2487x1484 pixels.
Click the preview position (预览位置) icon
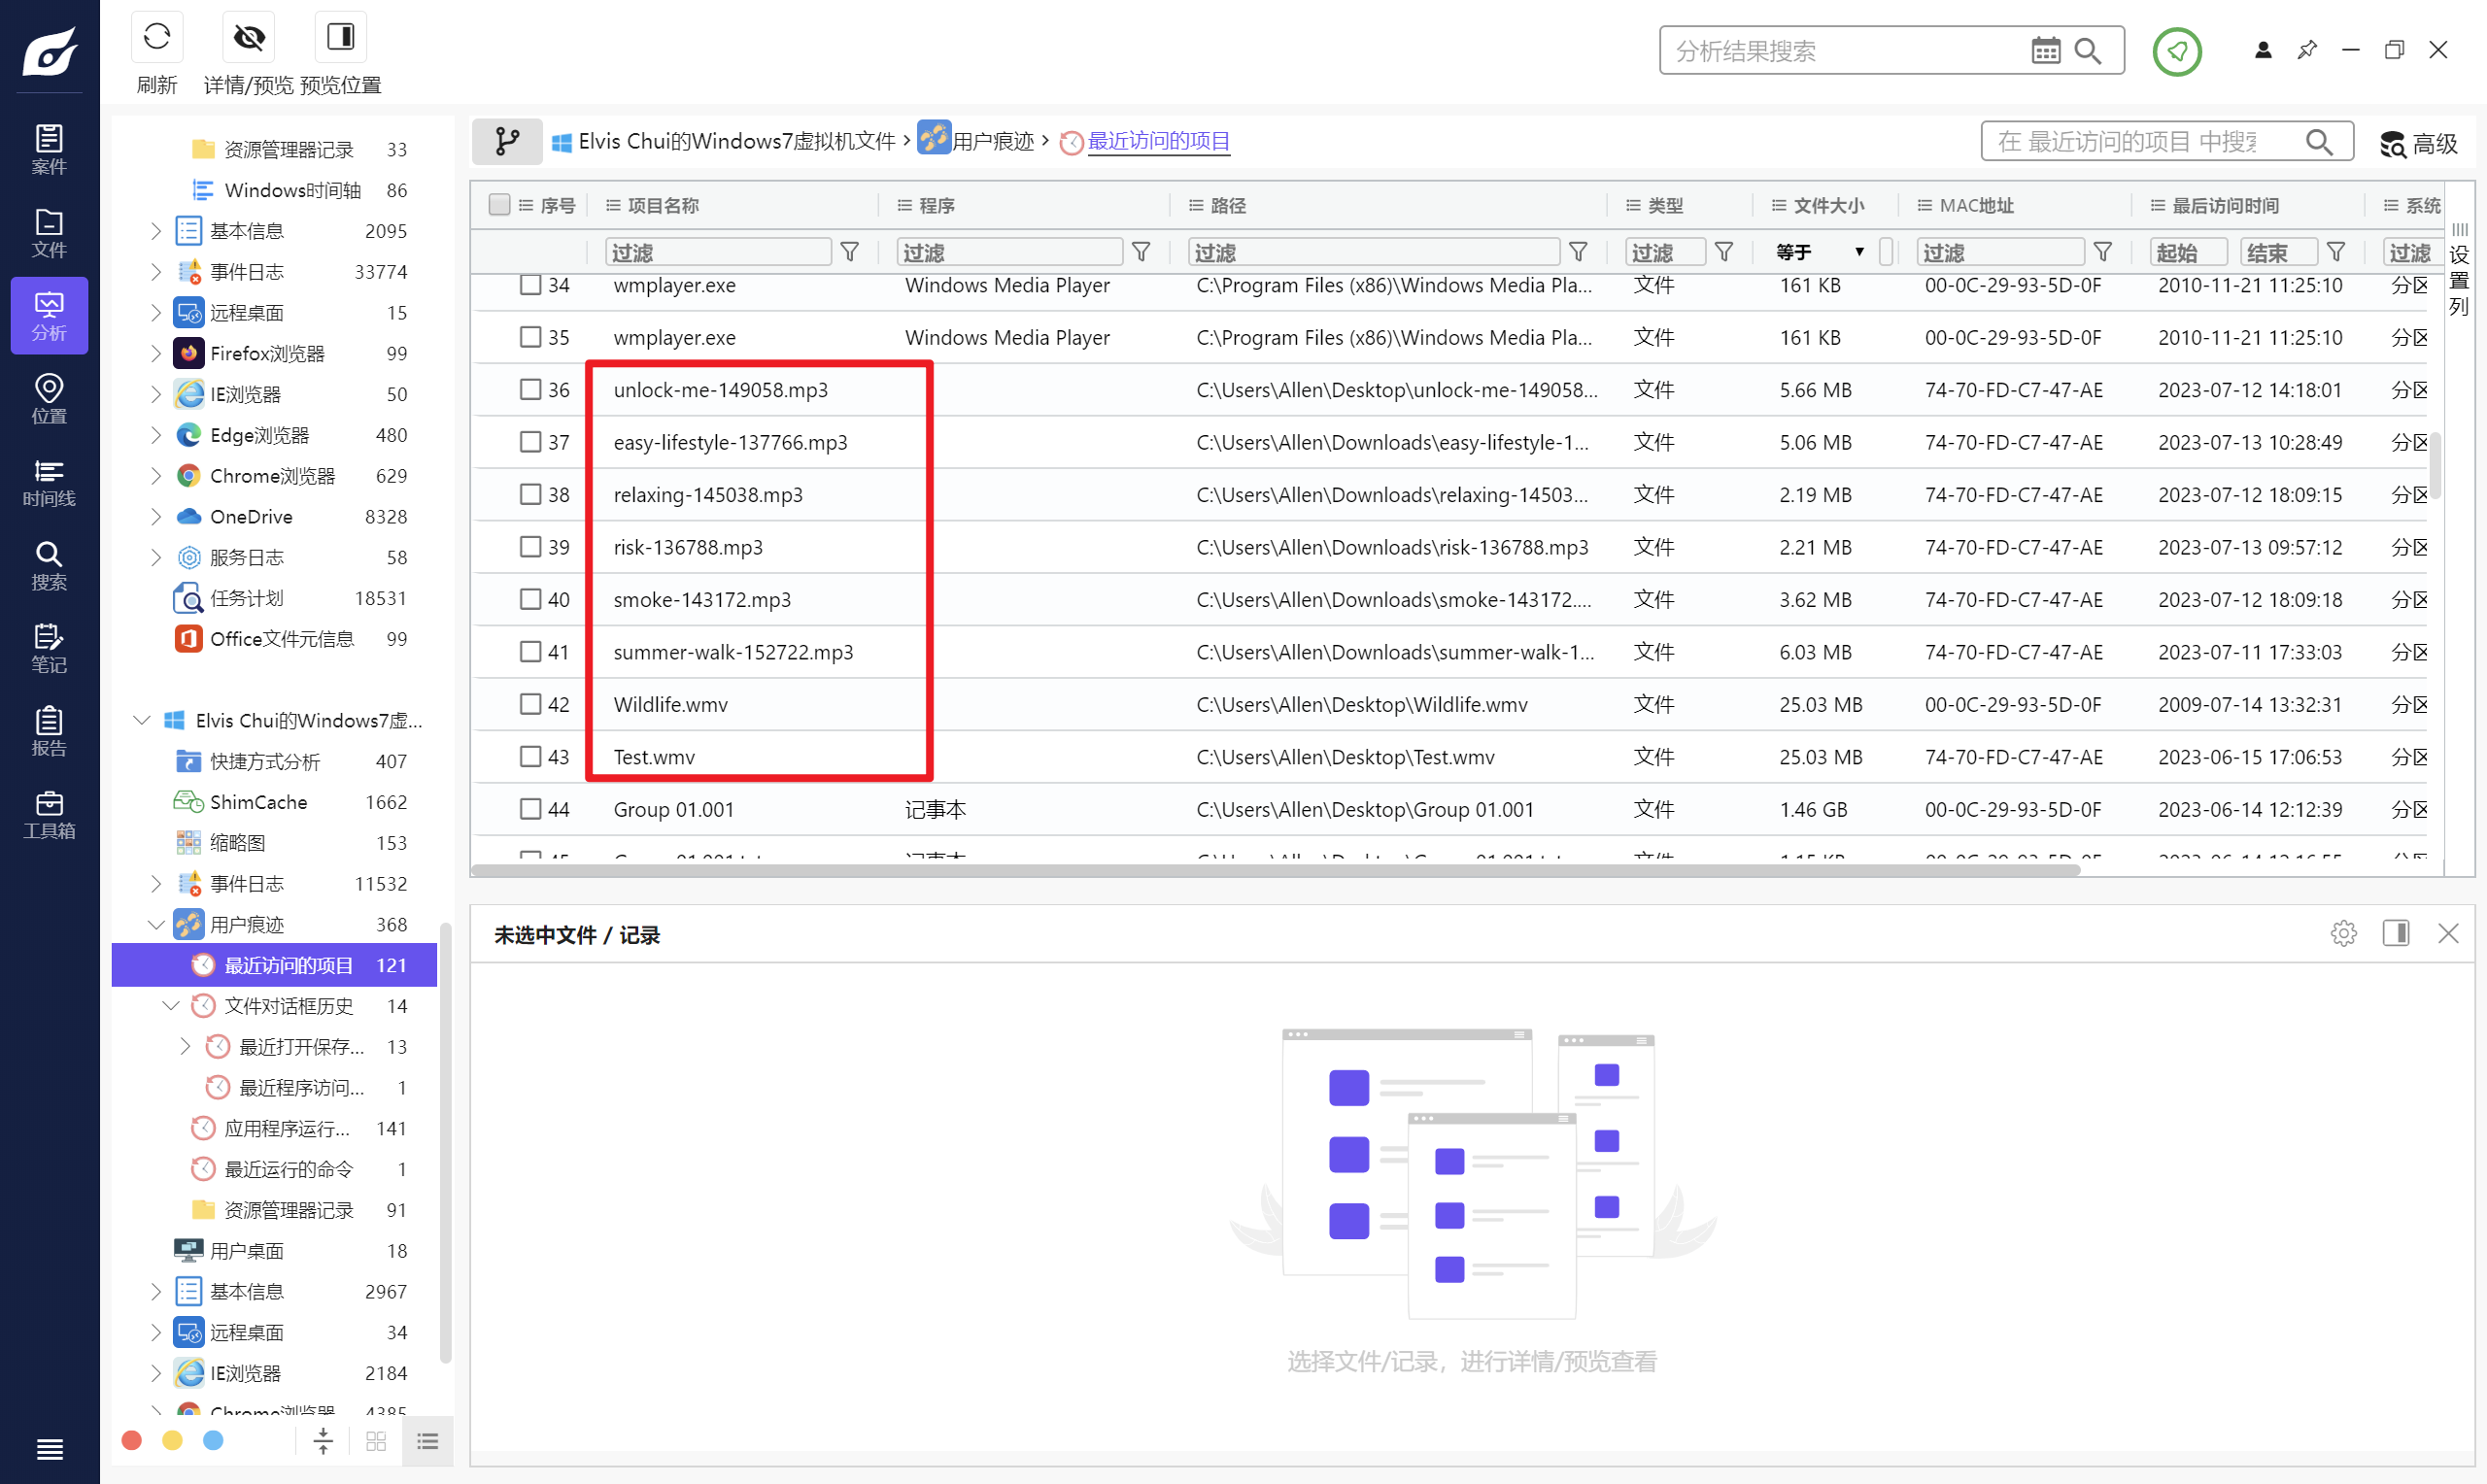coord(340,38)
